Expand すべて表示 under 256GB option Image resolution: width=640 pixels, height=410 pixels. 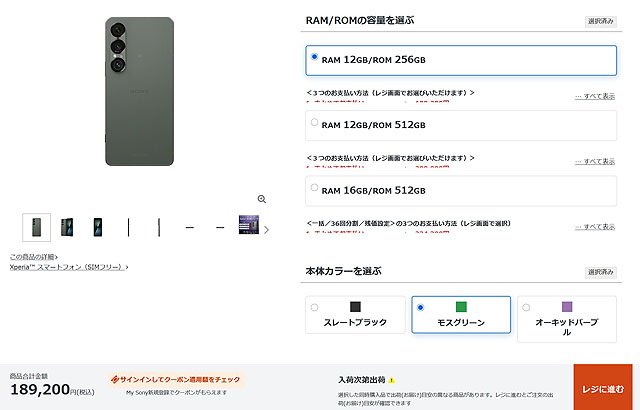pos(595,96)
